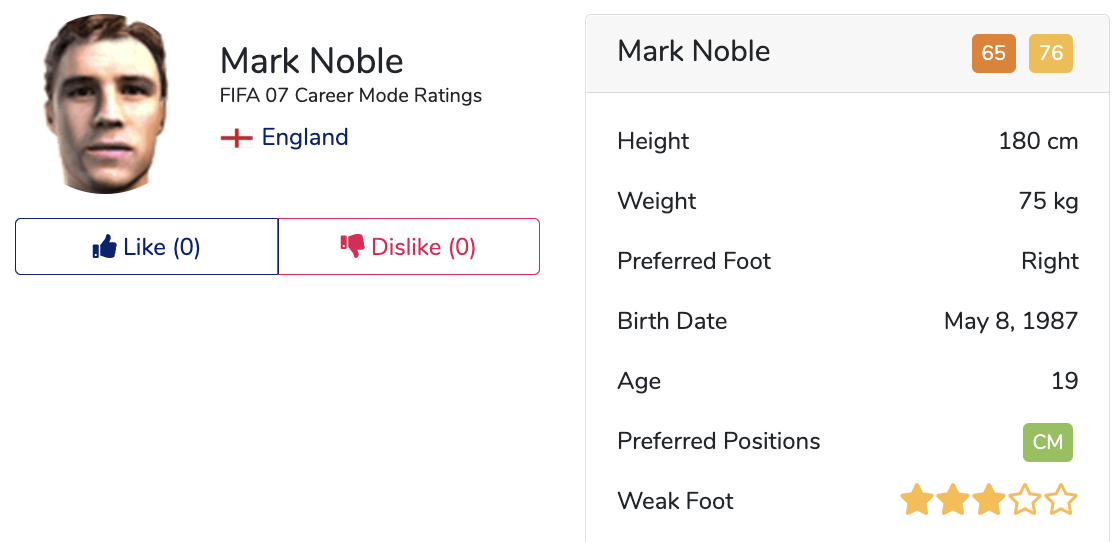Image resolution: width=1120 pixels, height=542 pixels.
Task: Select the green CM position badge
Action: click(x=1048, y=443)
